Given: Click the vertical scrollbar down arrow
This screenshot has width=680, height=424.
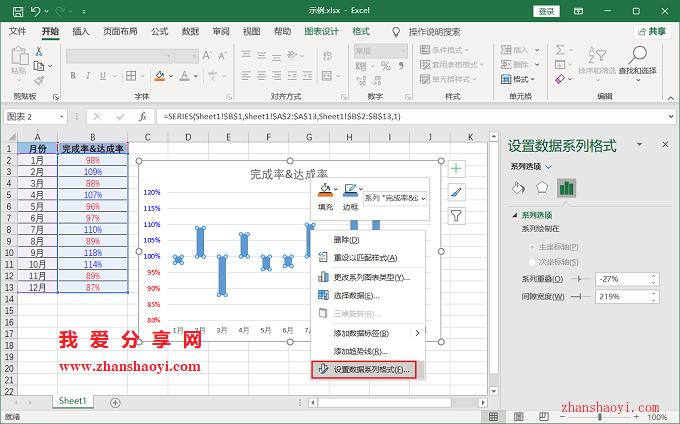Looking at the screenshot, I should pos(494,391).
